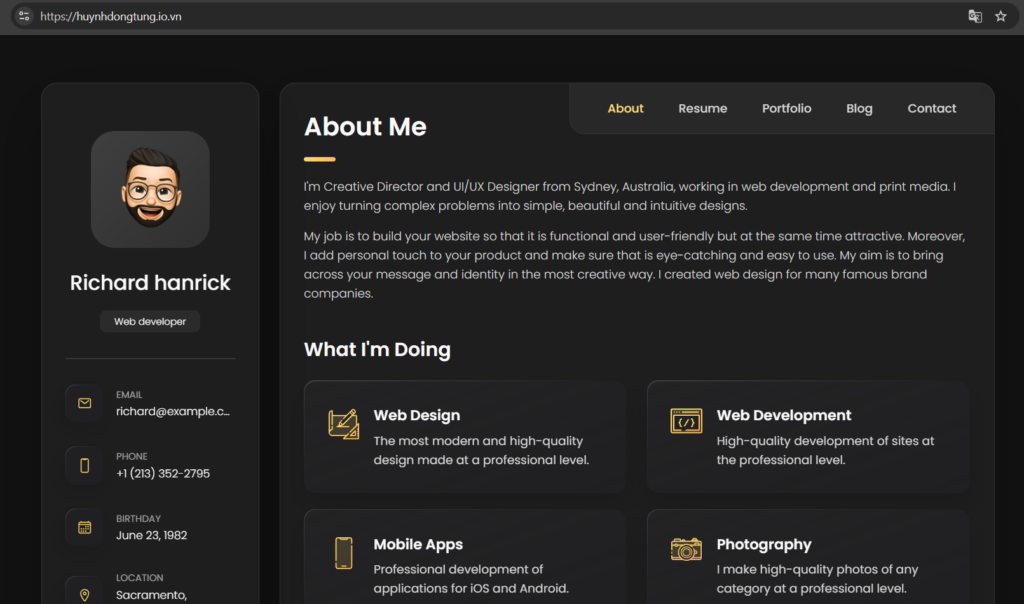Bookmark this page with star icon
Viewport: 1024px width, 604px height.
click(1000, 16)
